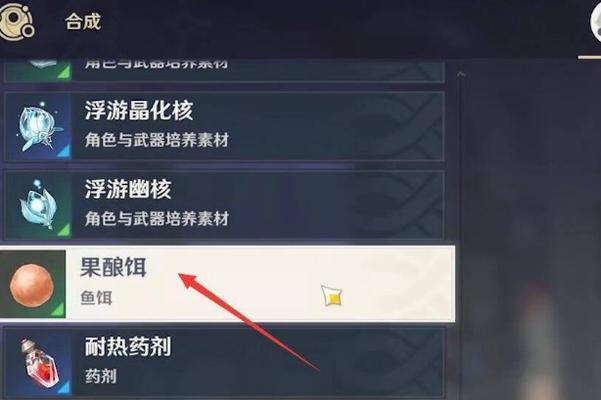This screenshot has height=400, width=601.
Task: Click the red 耐热药剂 potion bottle icon
Action: coord(39,364)
